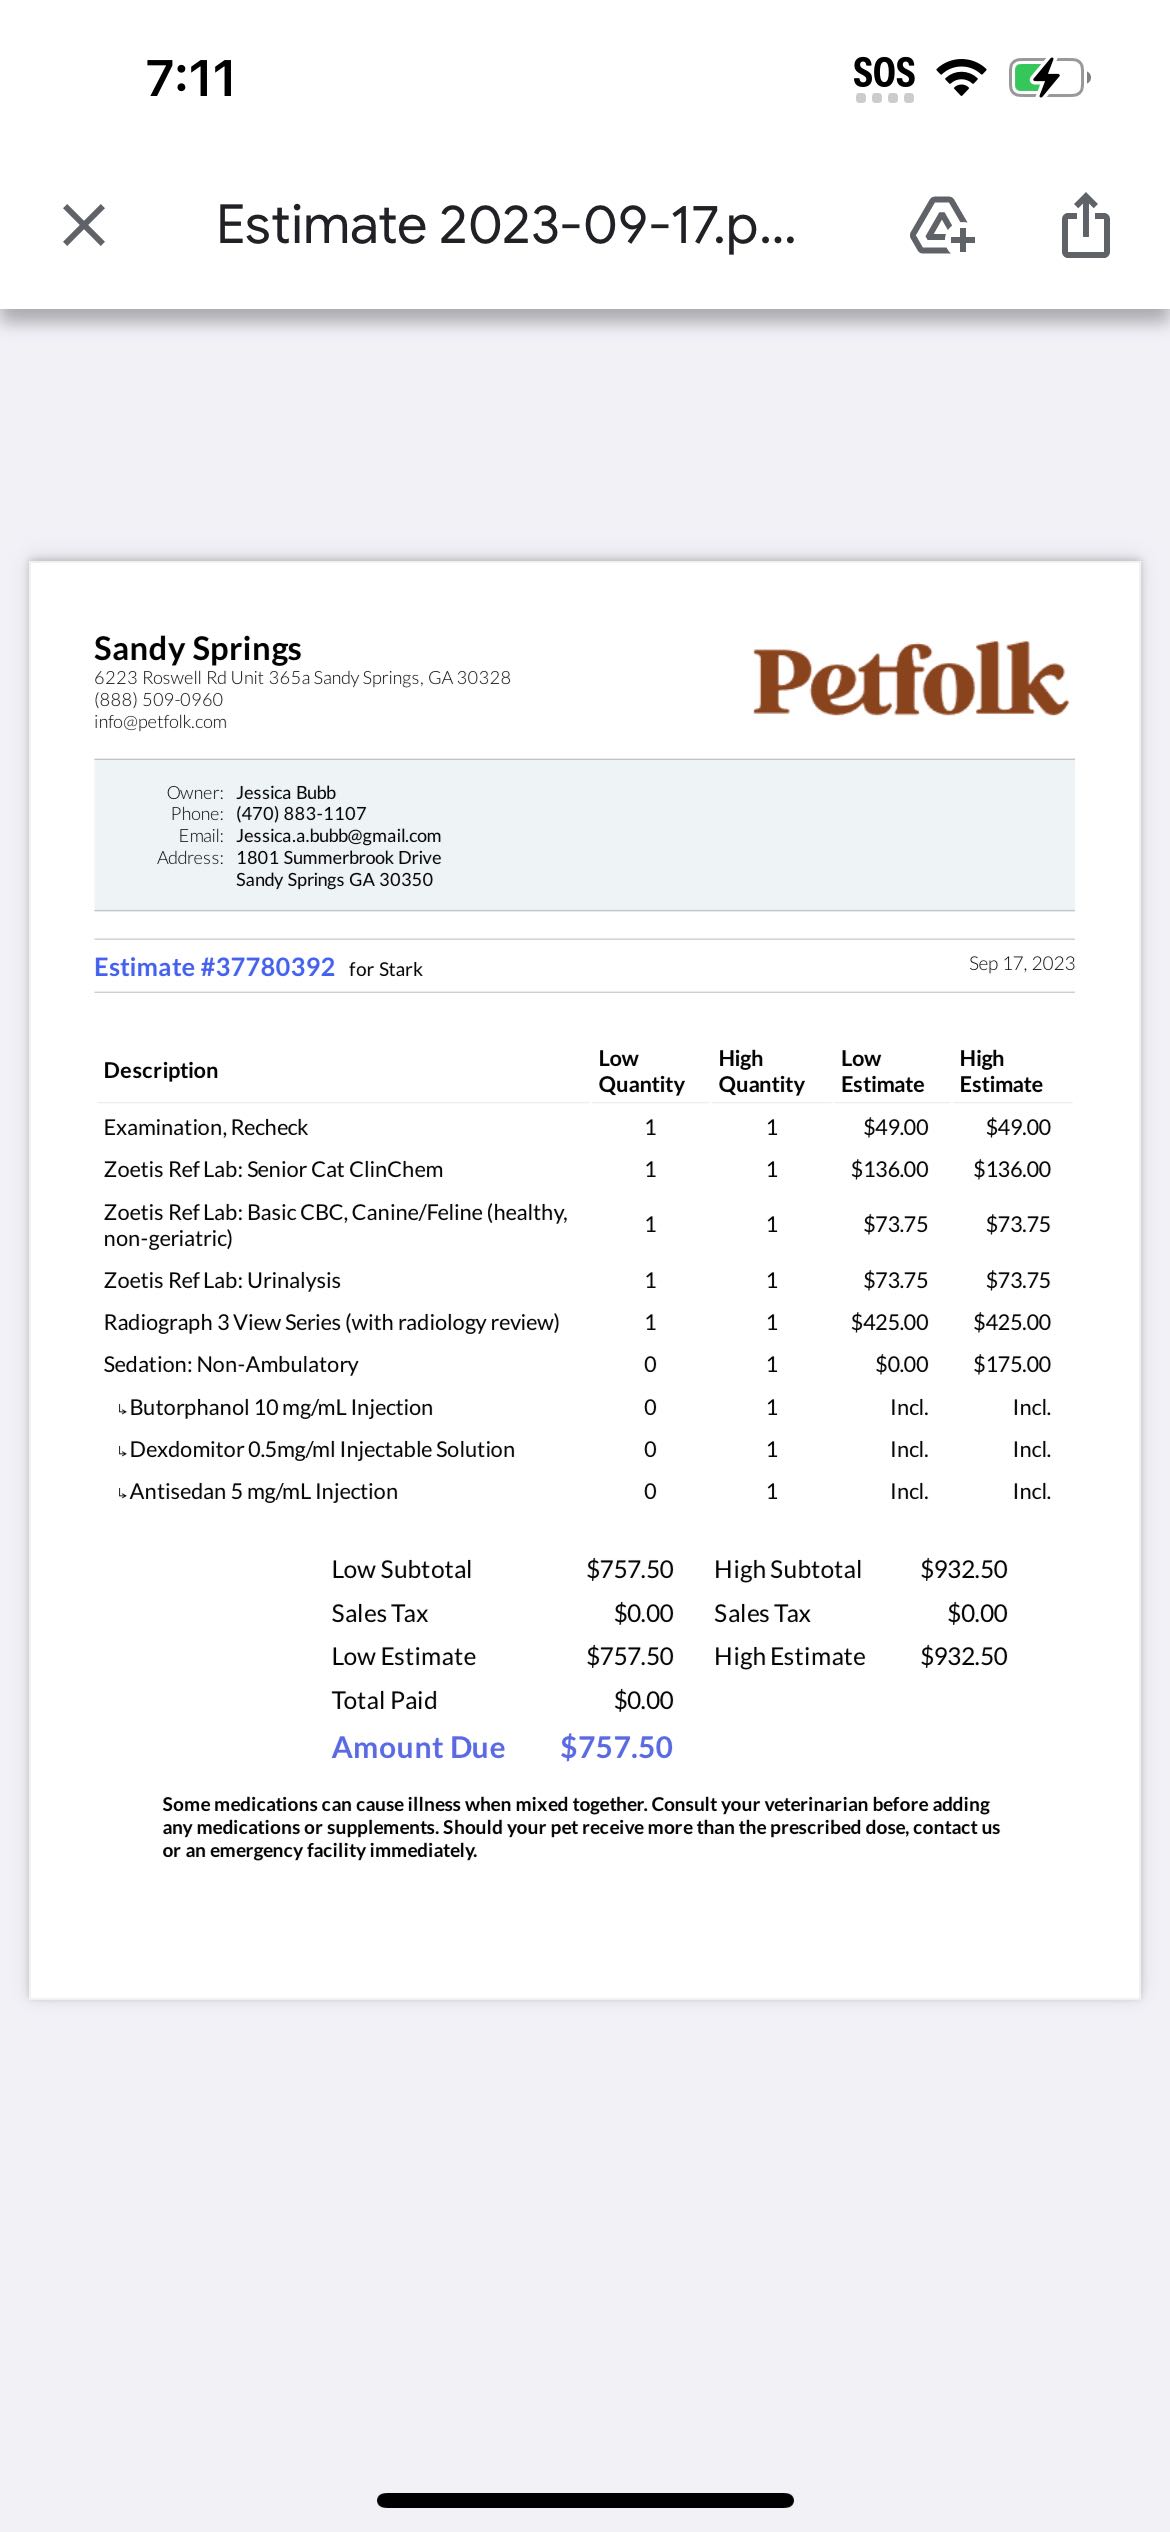Tap the Radiograph 3 View Series row

585,1322
